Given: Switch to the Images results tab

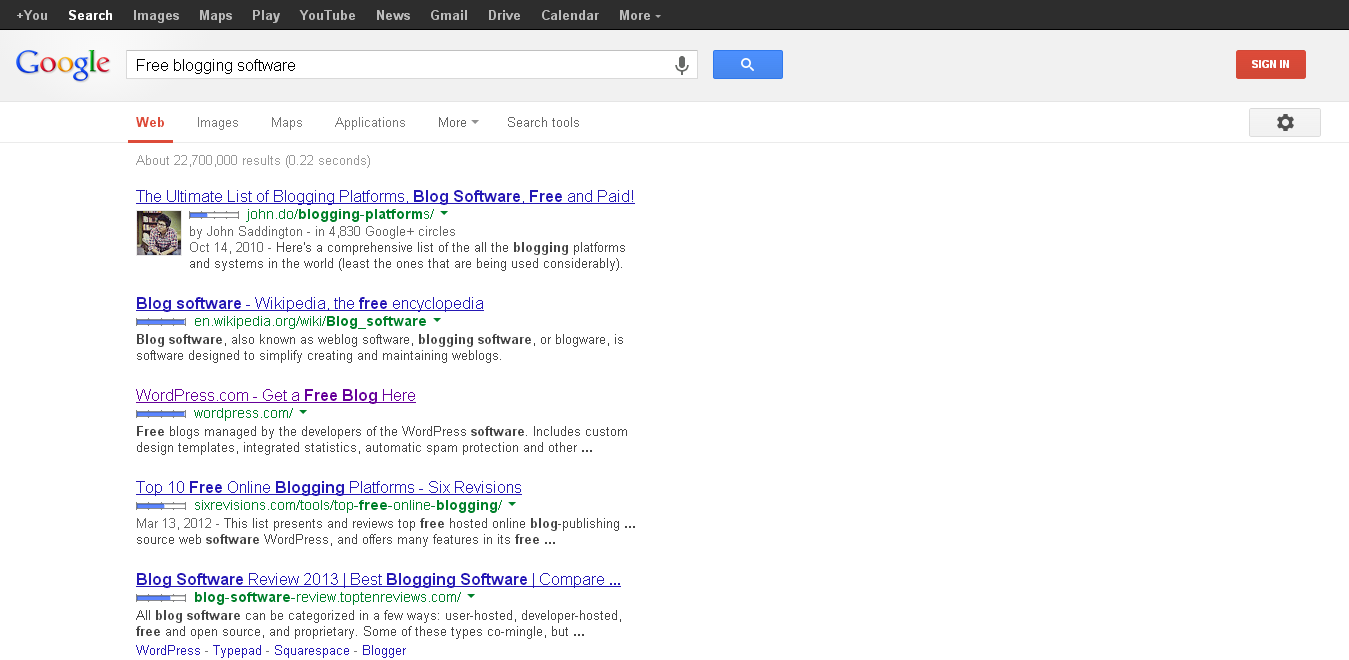Looking at the screenshot, I should [x=218, y=122].
